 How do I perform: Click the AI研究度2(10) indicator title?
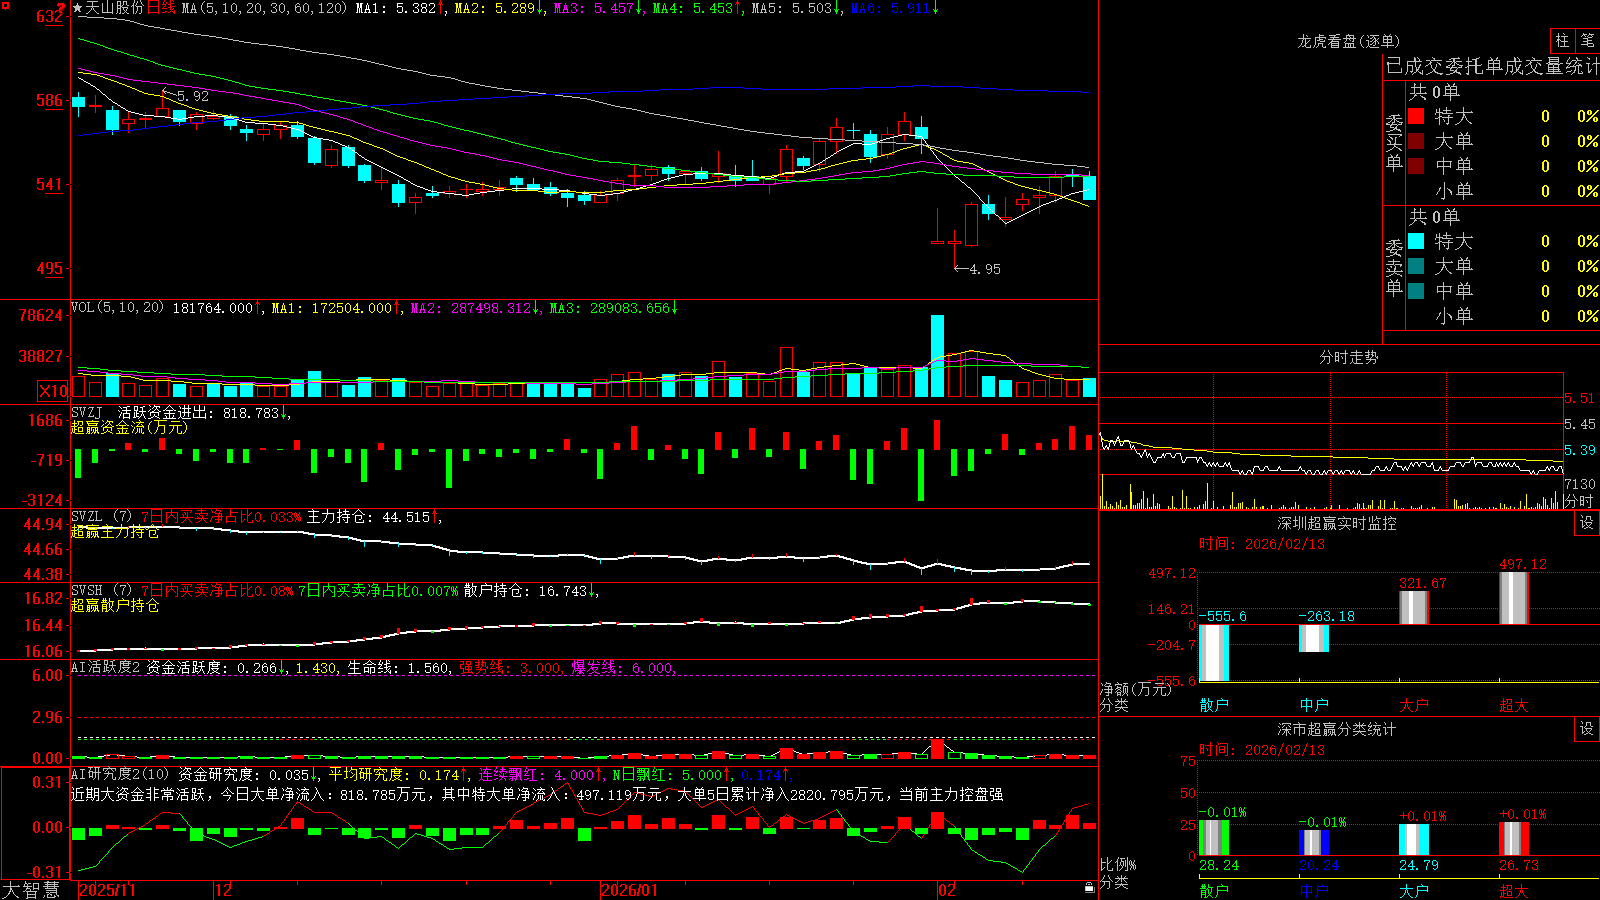pyautogui.click(x=120, y=774)
